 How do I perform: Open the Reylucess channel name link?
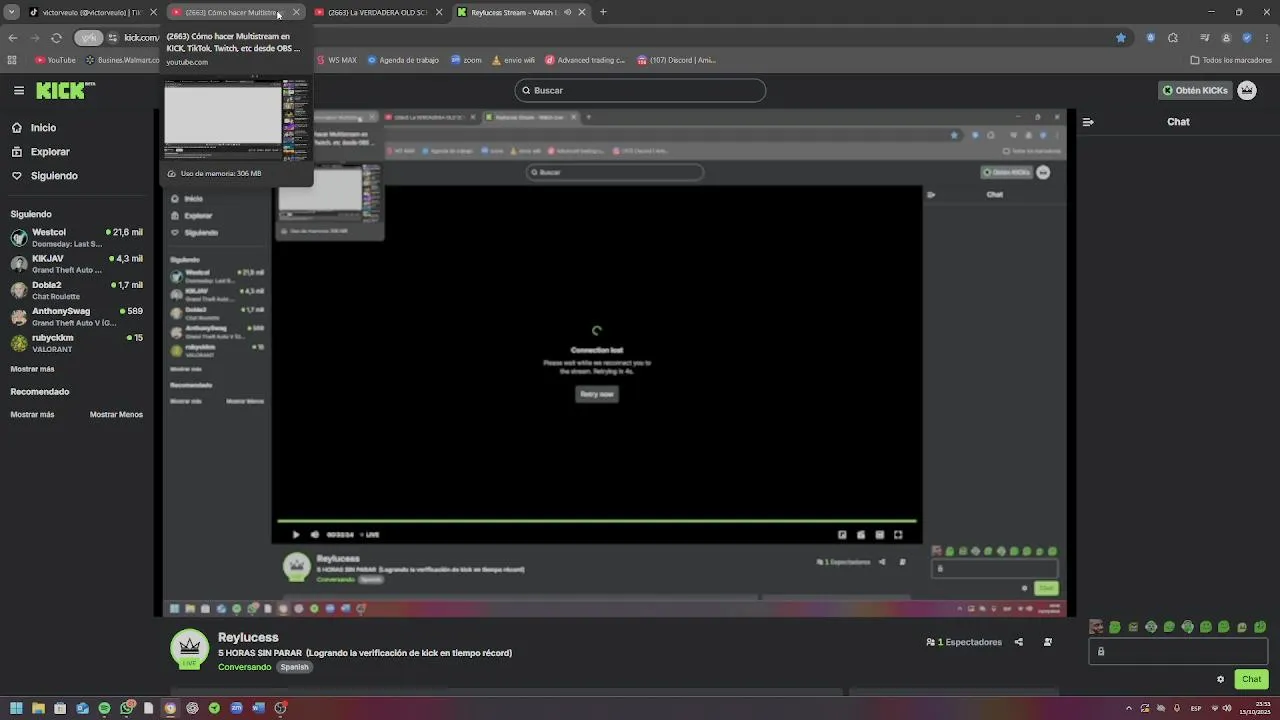248,637
